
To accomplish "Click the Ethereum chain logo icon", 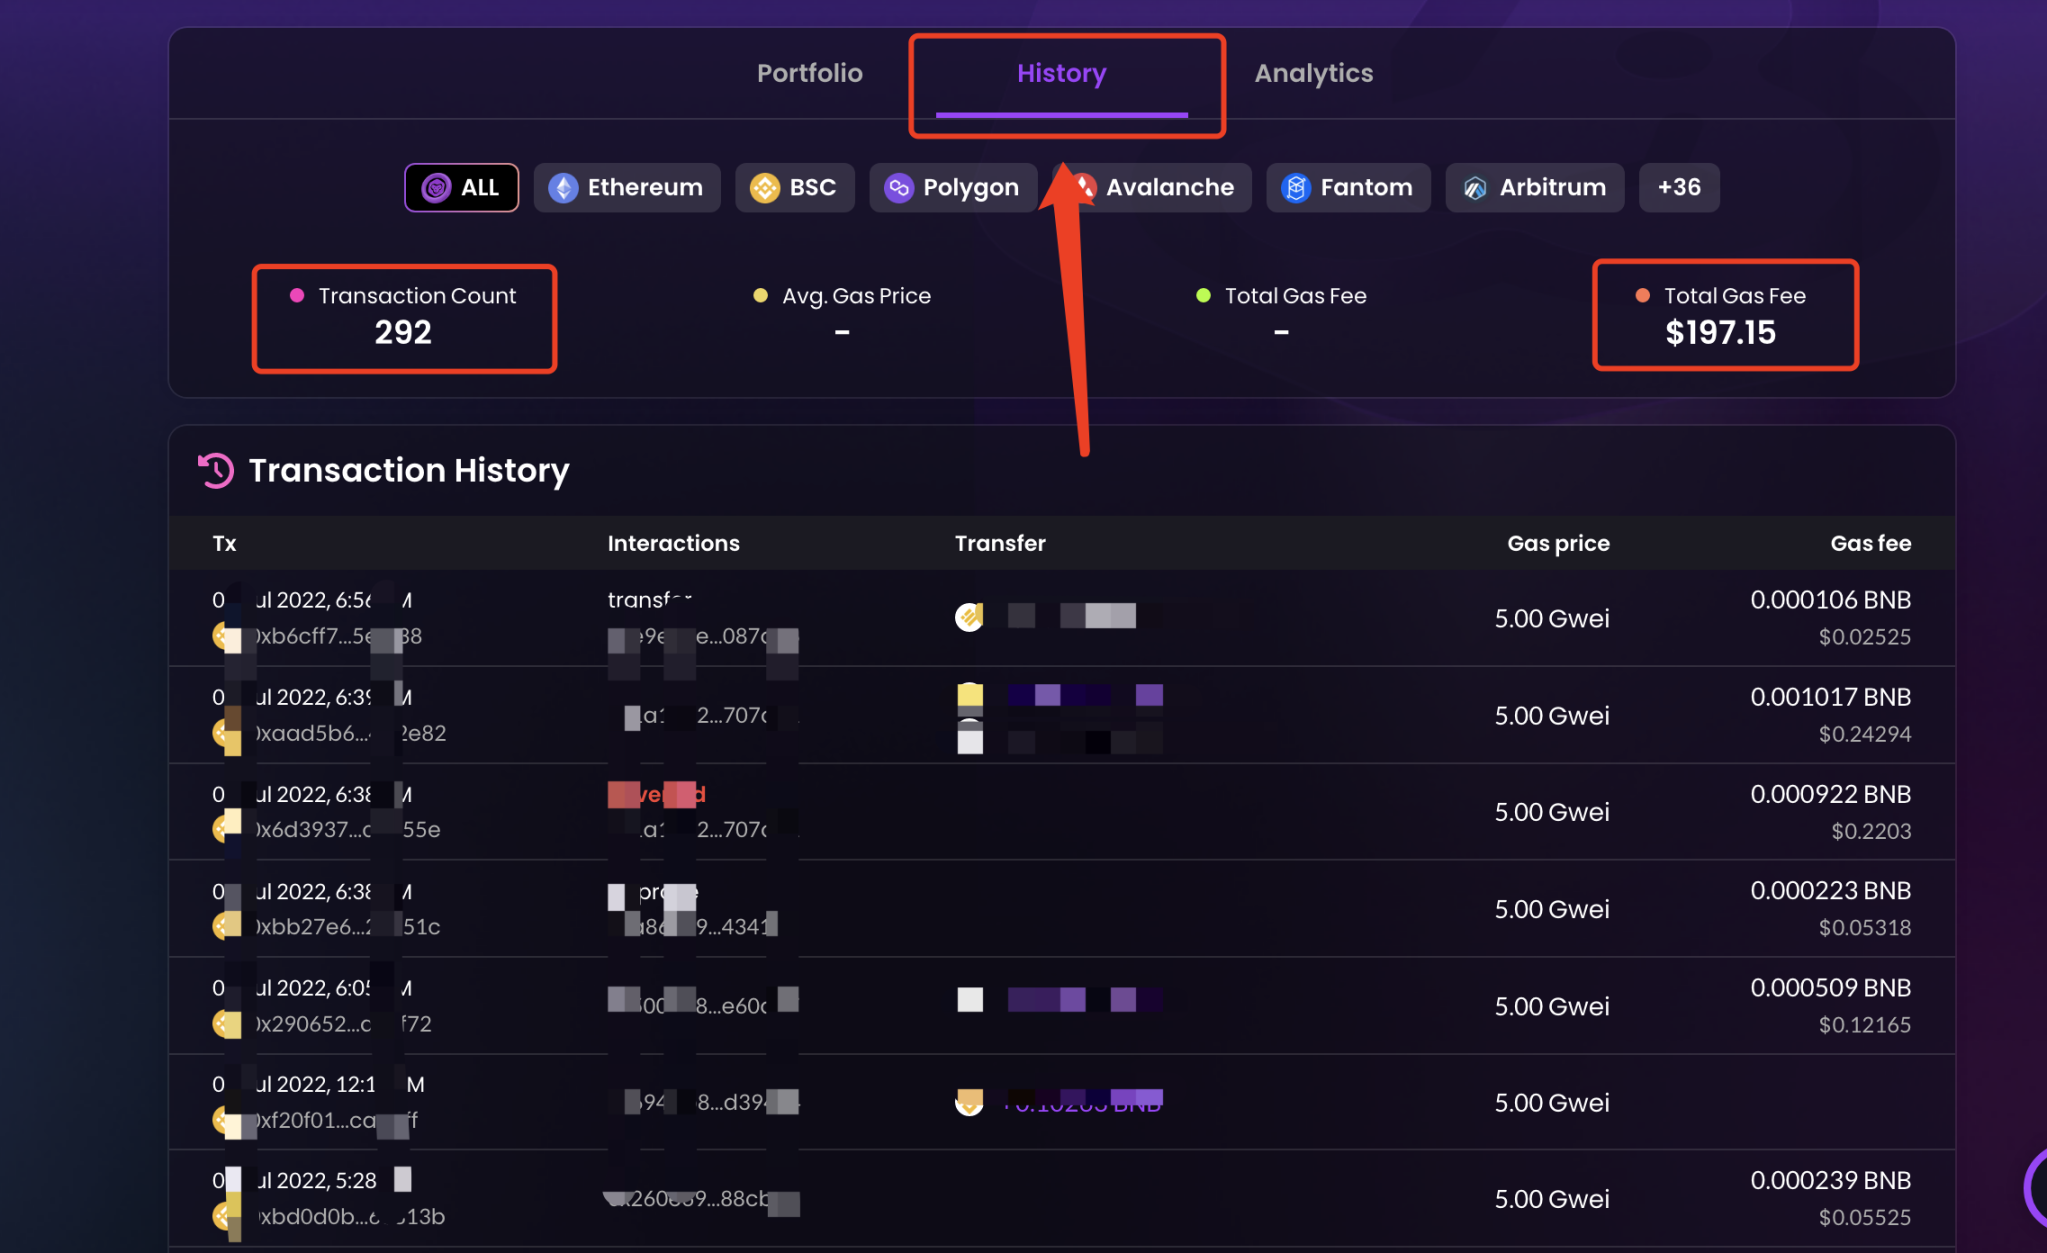I will pos(564,188).
